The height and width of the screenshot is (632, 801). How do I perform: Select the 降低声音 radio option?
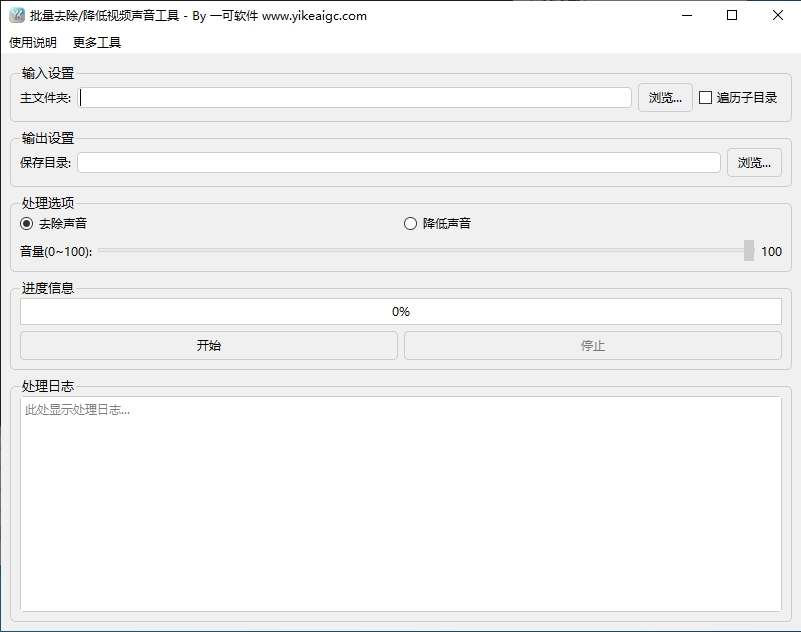[x=409, y=223]
